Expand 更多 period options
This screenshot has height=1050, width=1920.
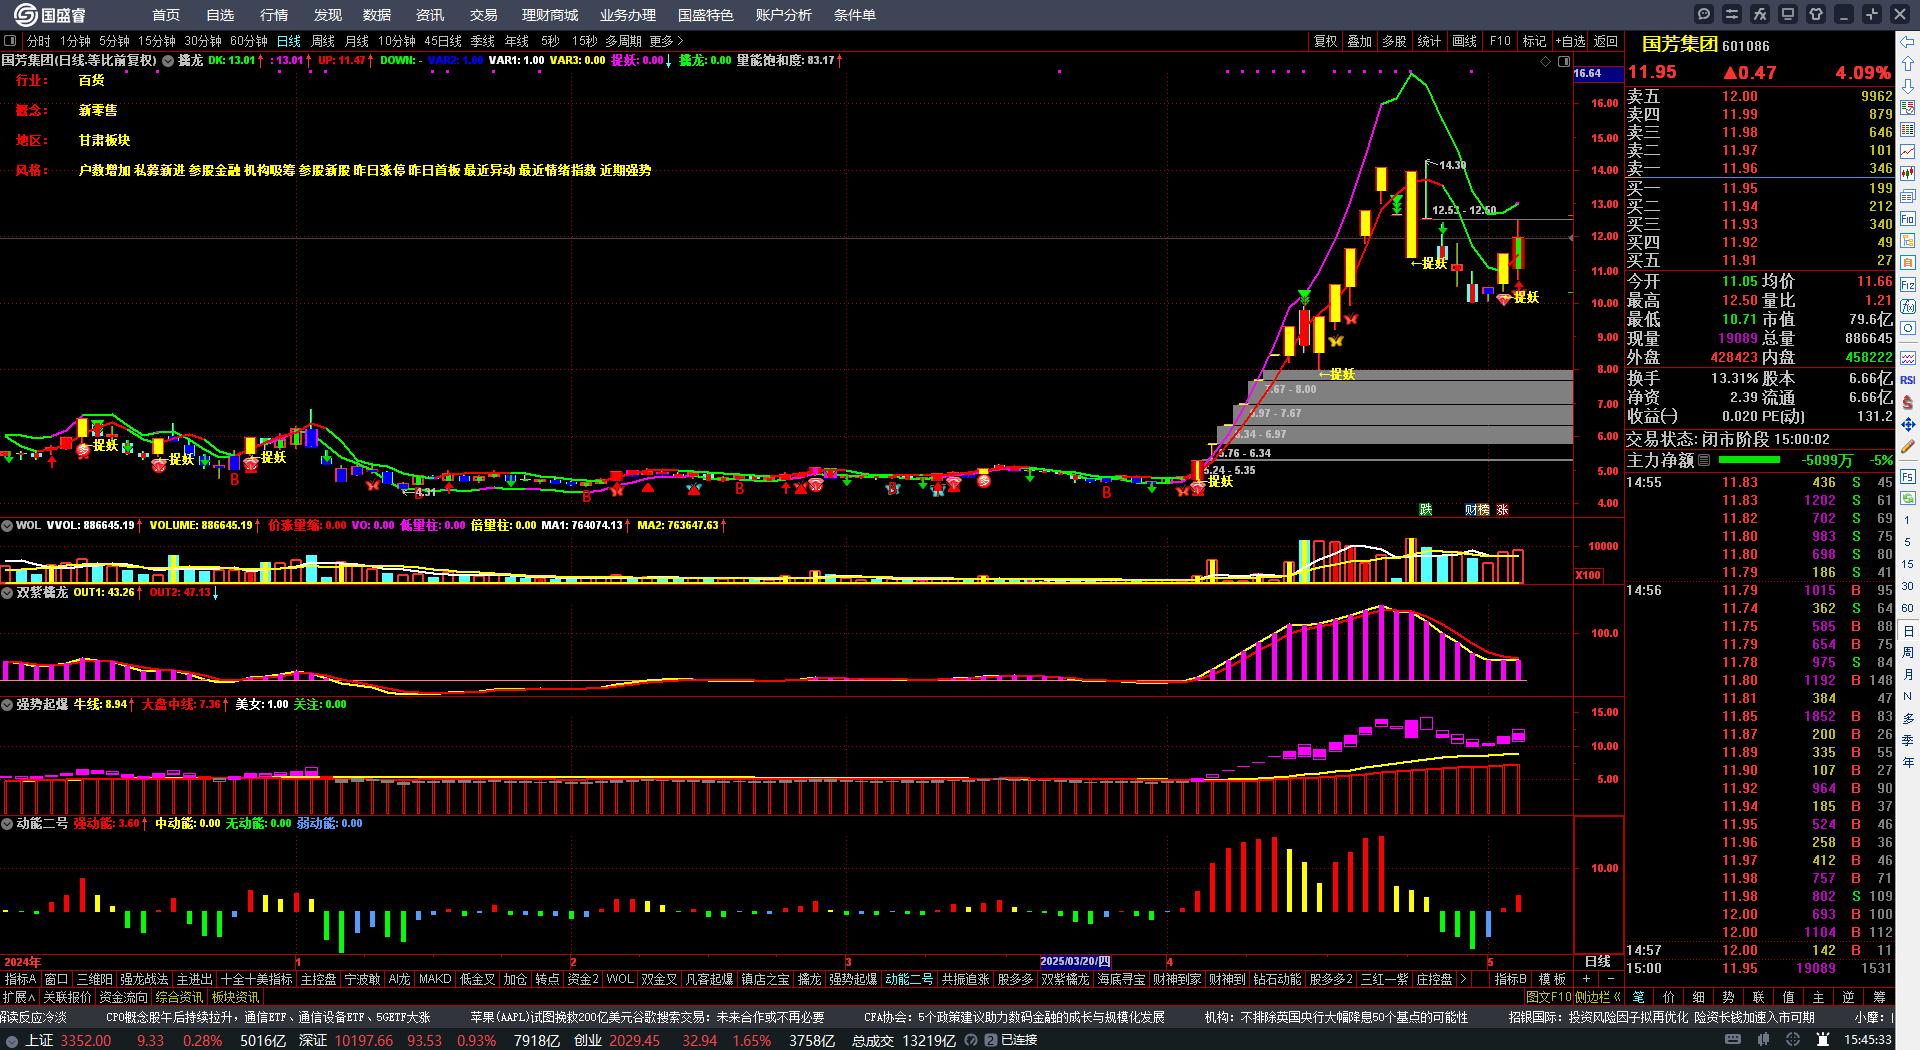666,41
